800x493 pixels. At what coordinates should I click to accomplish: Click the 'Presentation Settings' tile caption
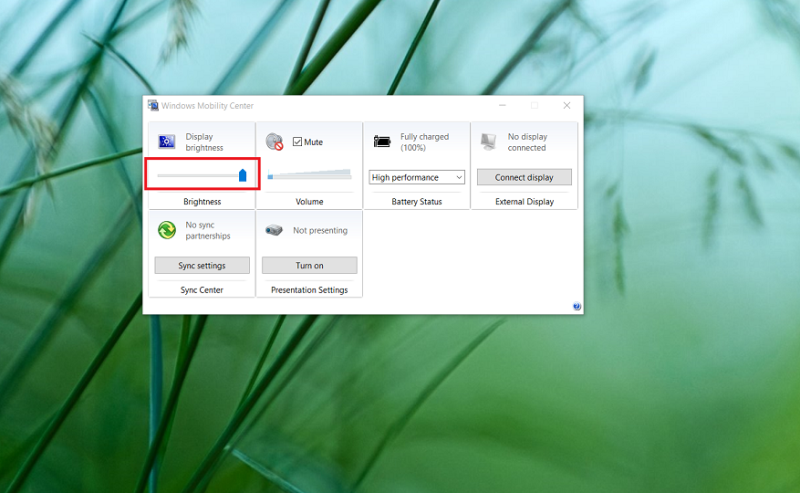[x=310, y=290]
